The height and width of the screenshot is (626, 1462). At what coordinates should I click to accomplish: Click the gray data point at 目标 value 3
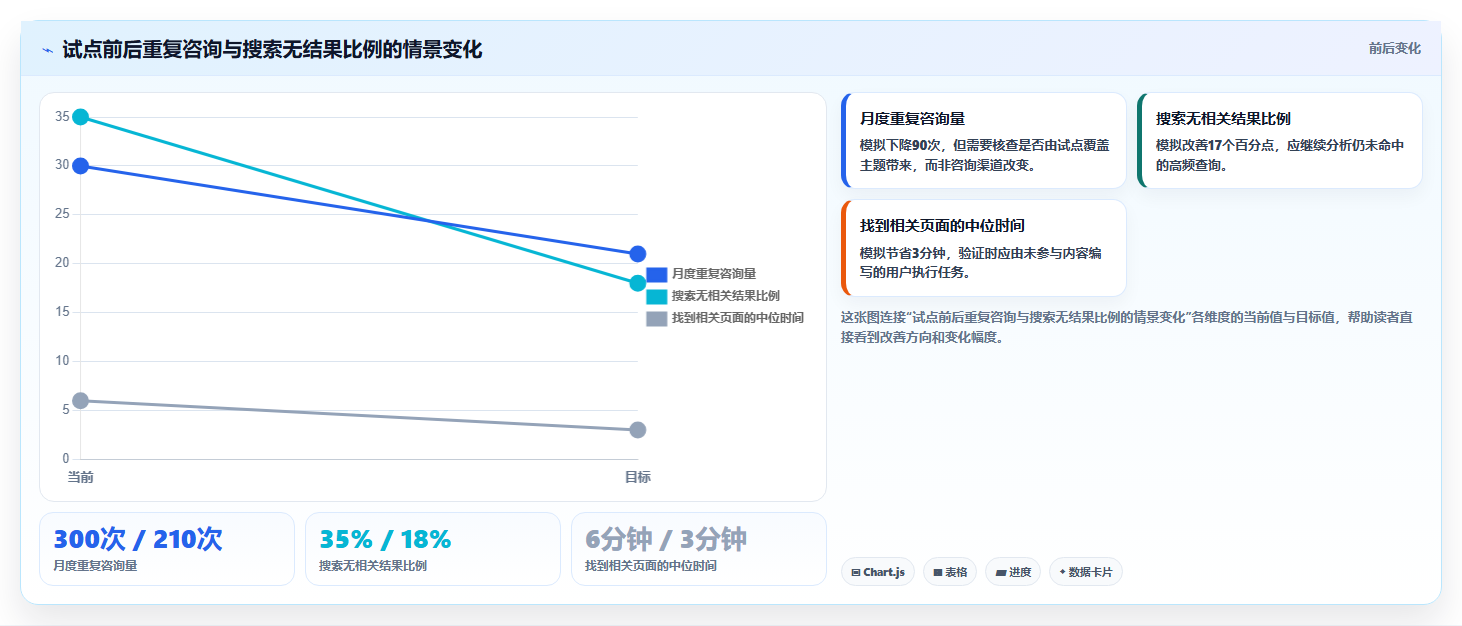coord(638,430)
